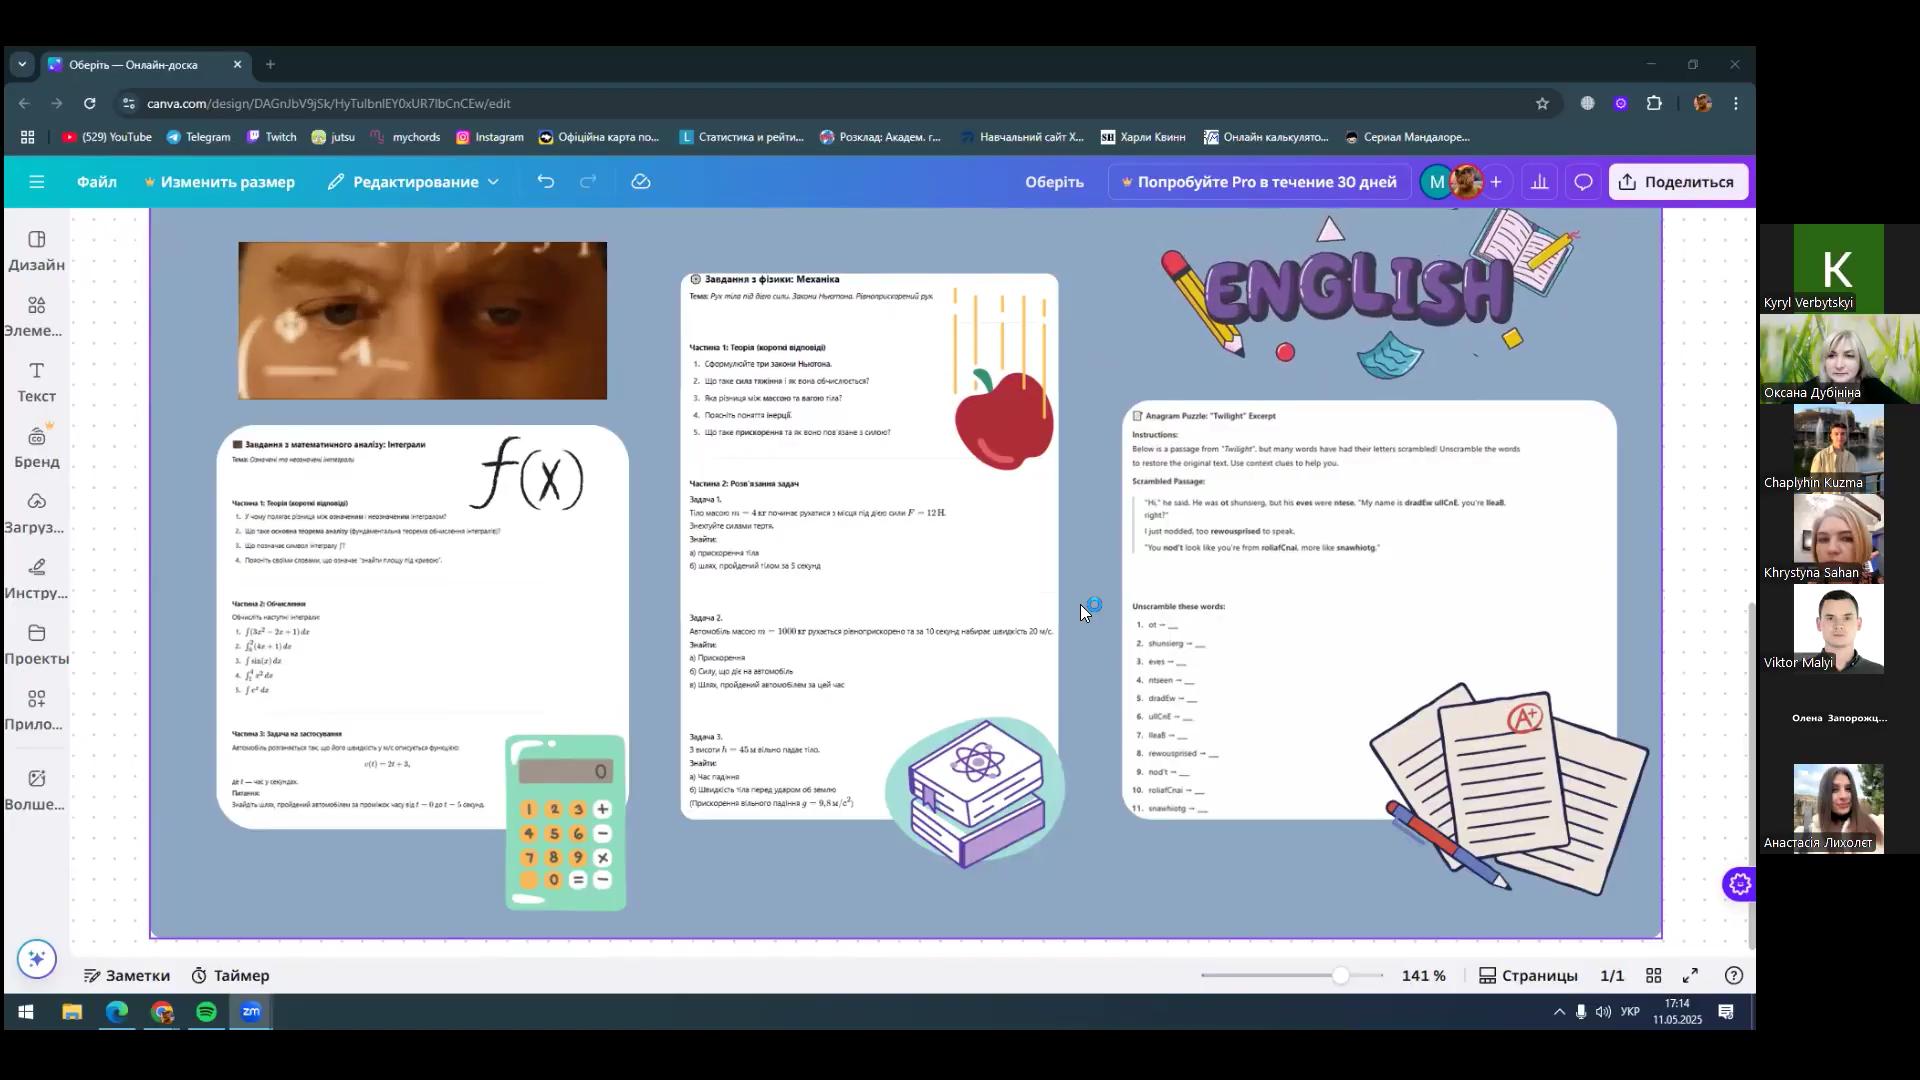Show hidden system tray icons chevron

tap(1558, 1012)
